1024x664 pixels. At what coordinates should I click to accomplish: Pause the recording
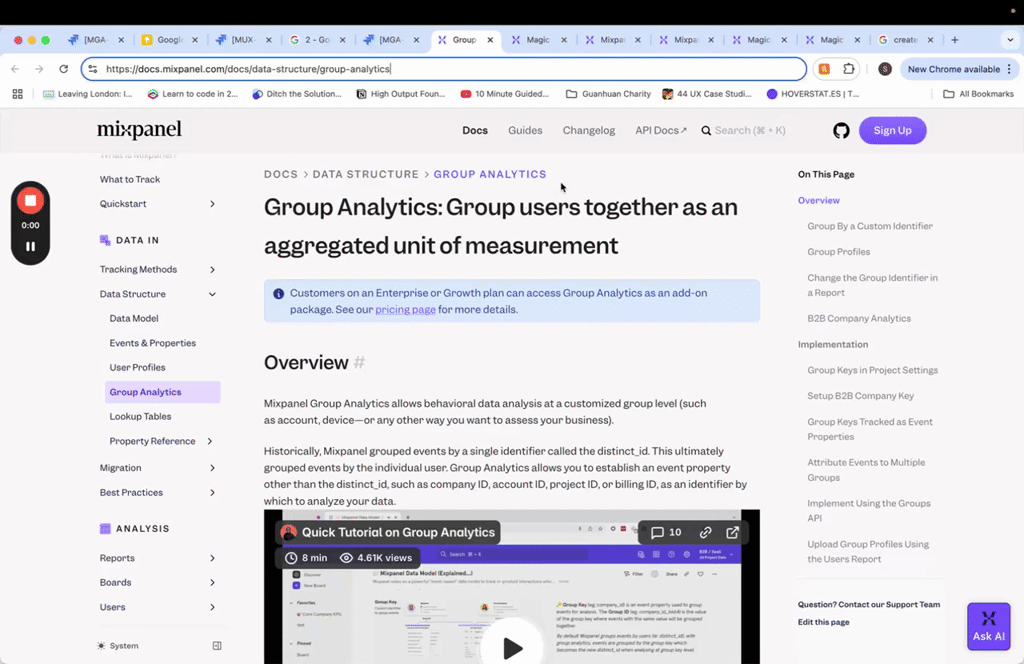31,246
